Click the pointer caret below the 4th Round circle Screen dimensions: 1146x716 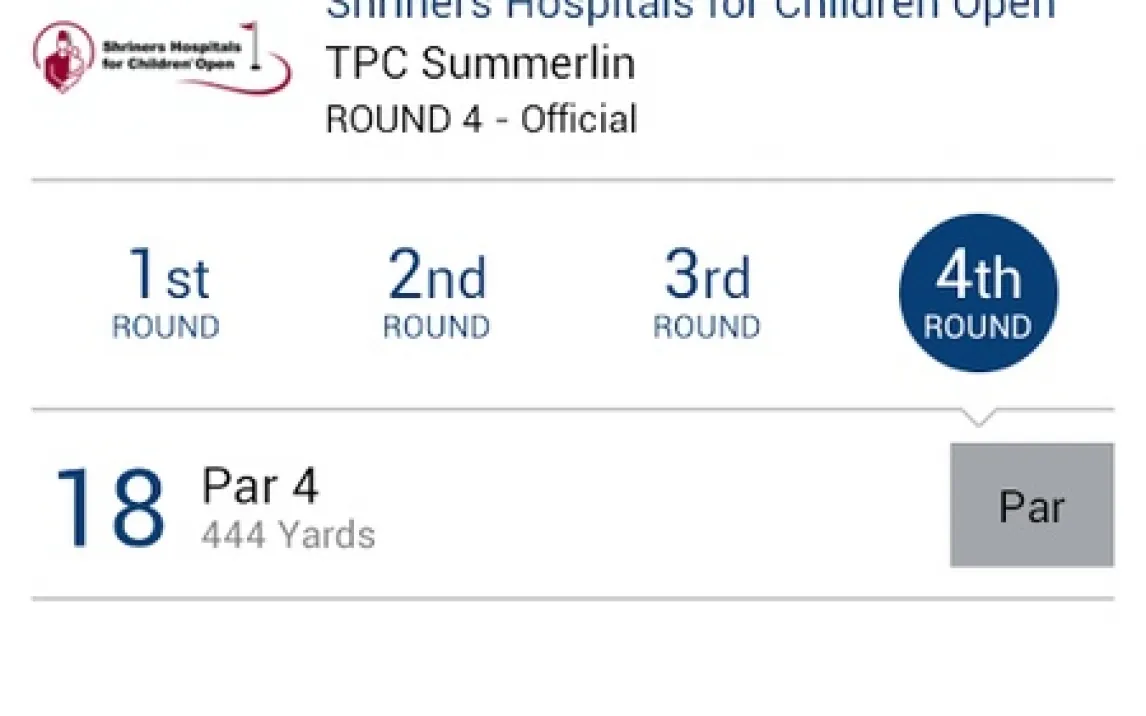coord(977,417)
